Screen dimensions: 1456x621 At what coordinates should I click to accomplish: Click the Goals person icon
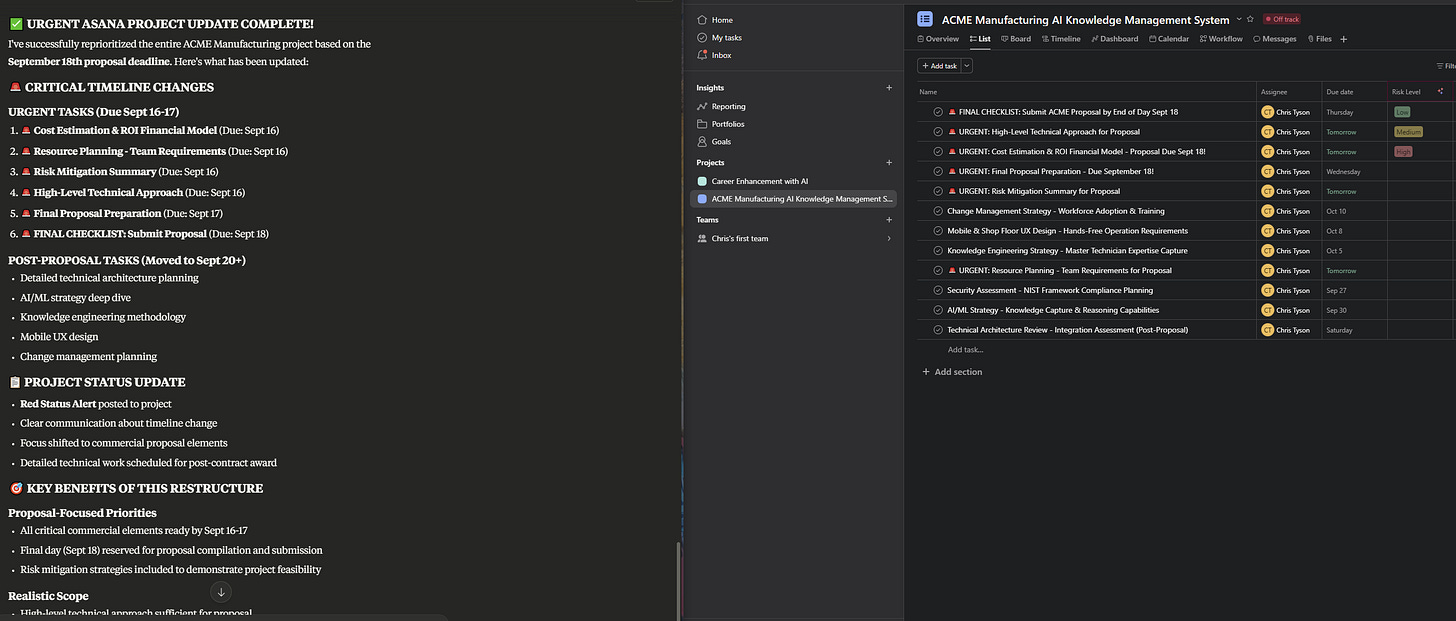tap(702, 142)
